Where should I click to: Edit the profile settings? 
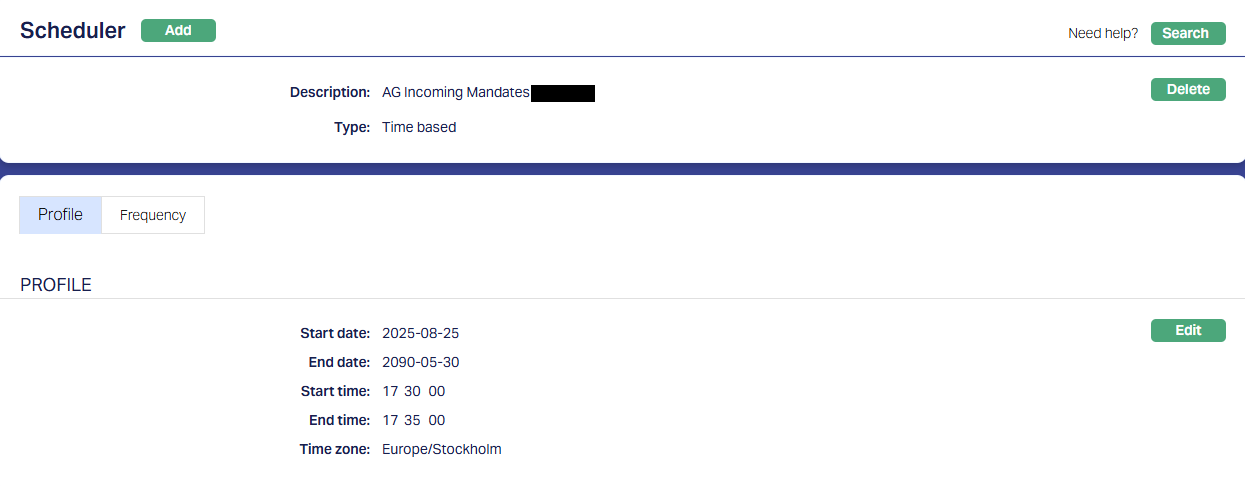coord(1188,330)
